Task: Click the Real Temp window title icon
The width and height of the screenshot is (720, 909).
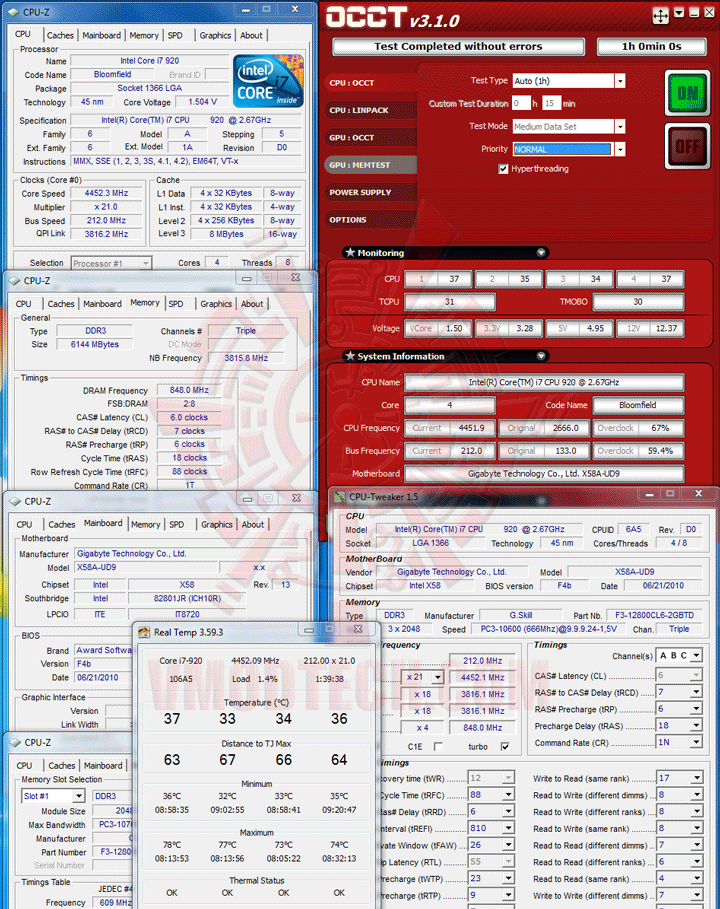Action: (x=144, y=632)
